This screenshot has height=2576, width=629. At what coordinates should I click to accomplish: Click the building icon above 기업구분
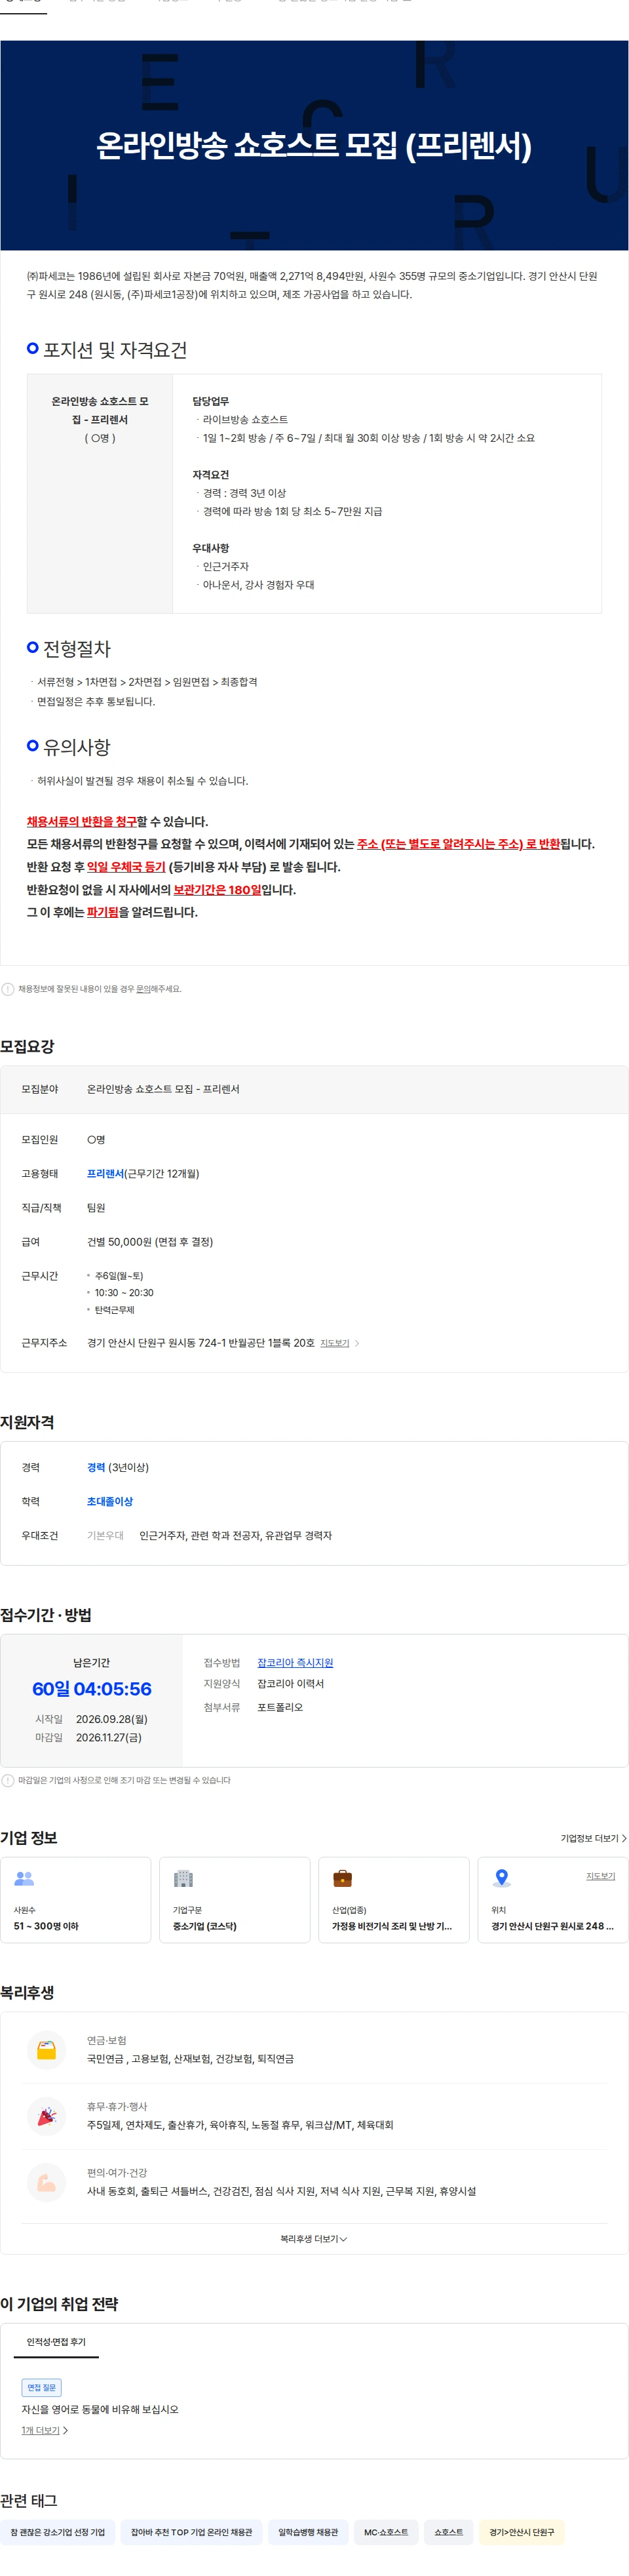click(183, 1878)
